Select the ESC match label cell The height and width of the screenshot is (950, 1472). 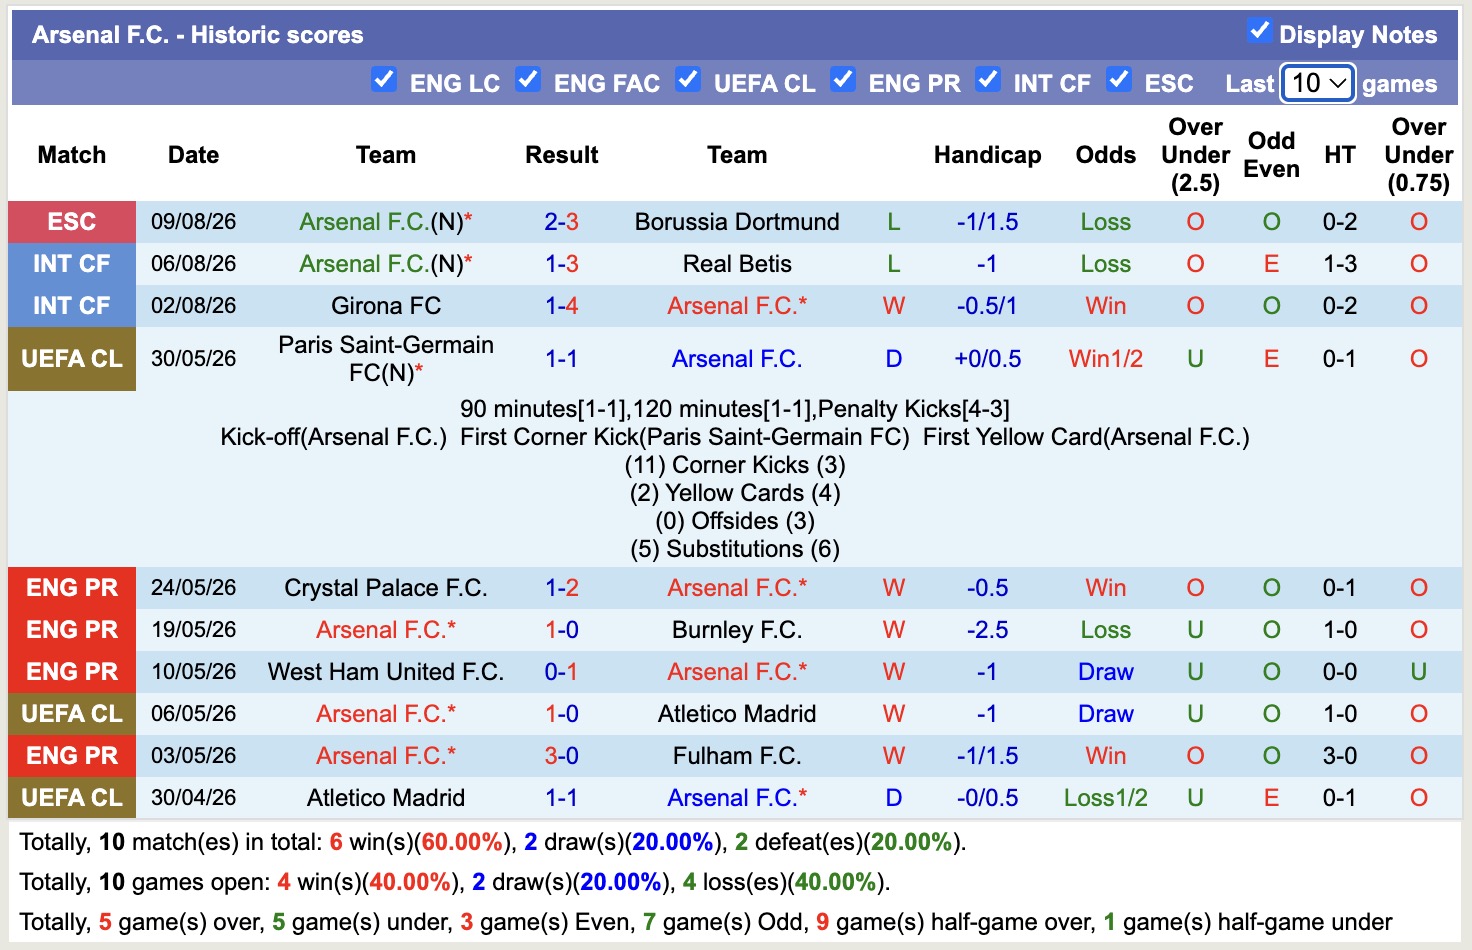pos(72,222)
